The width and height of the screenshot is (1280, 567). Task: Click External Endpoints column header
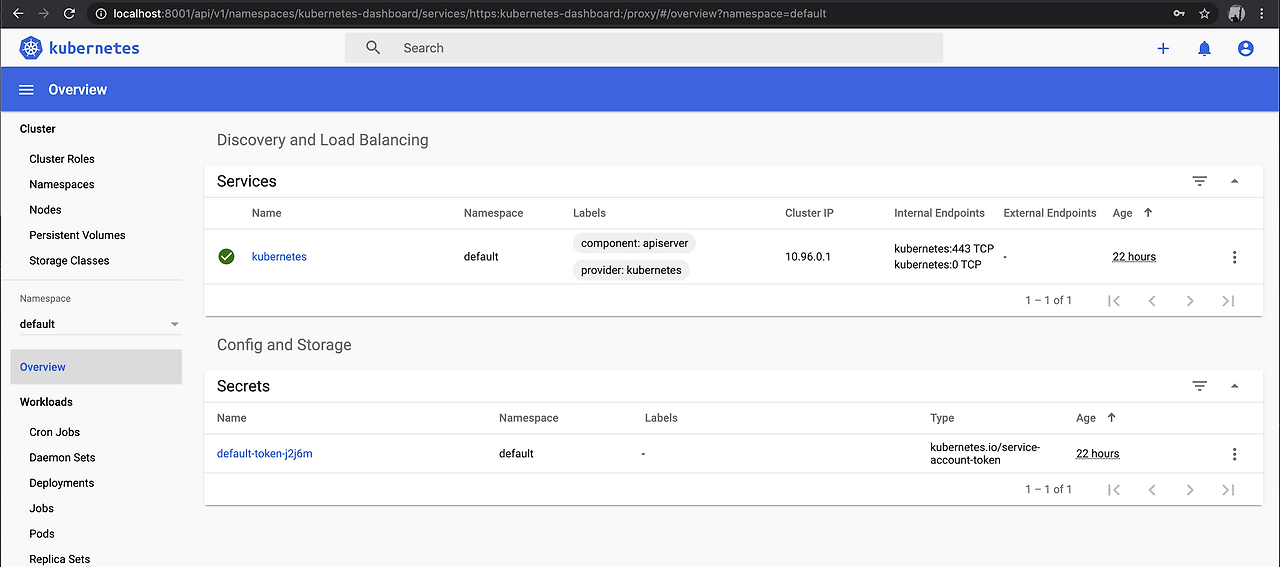[x=1050, y=213]
